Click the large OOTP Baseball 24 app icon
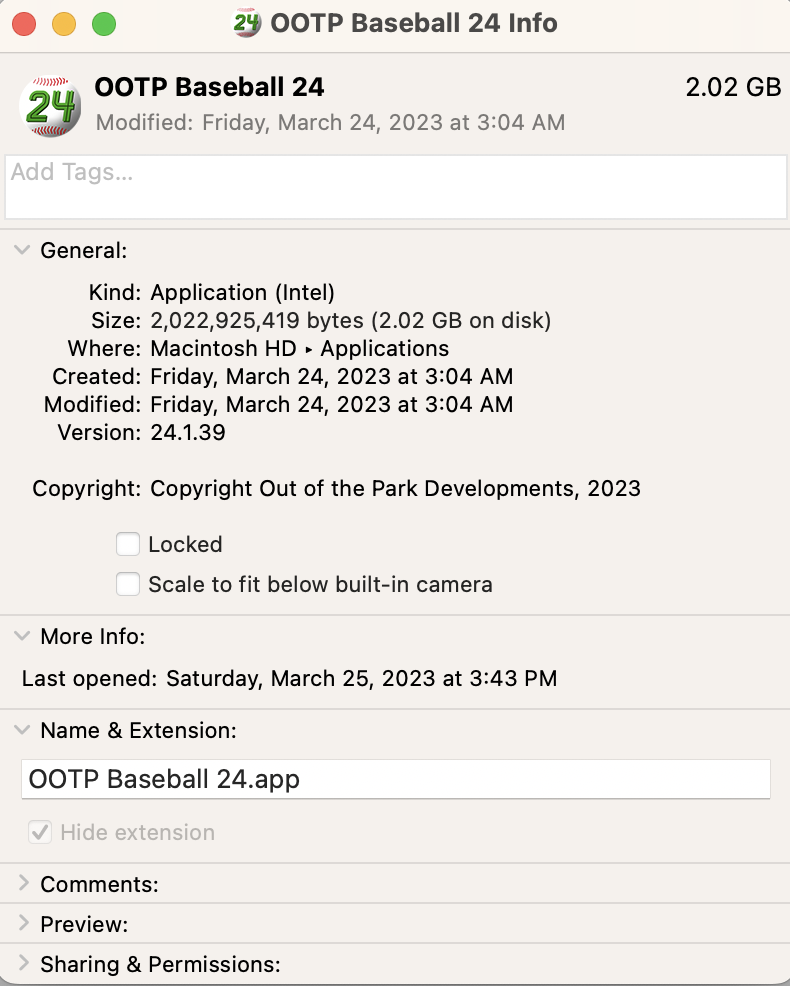This screenshot has width=790, height=986. click(50, 105)
